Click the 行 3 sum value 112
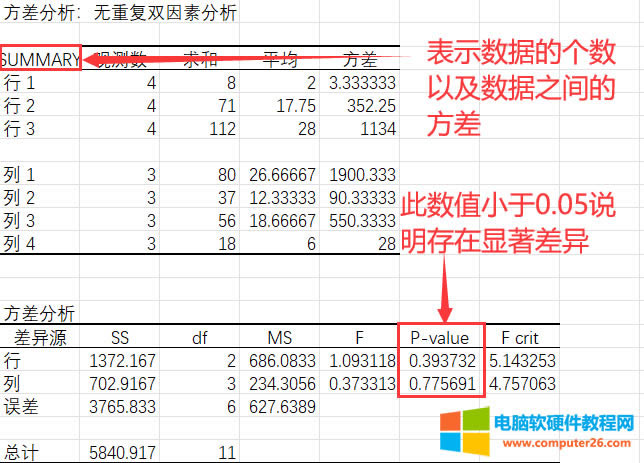644x463 pixels. (x=223, y=129)
